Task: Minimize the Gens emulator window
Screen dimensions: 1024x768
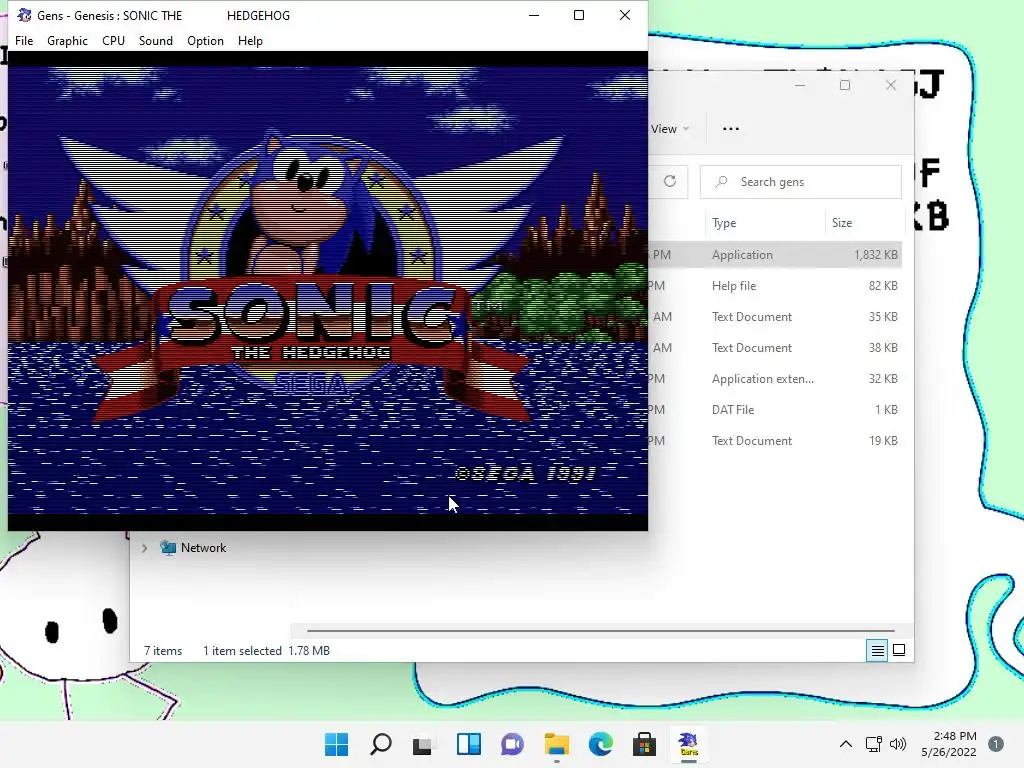Action: [x=534, y=15]
